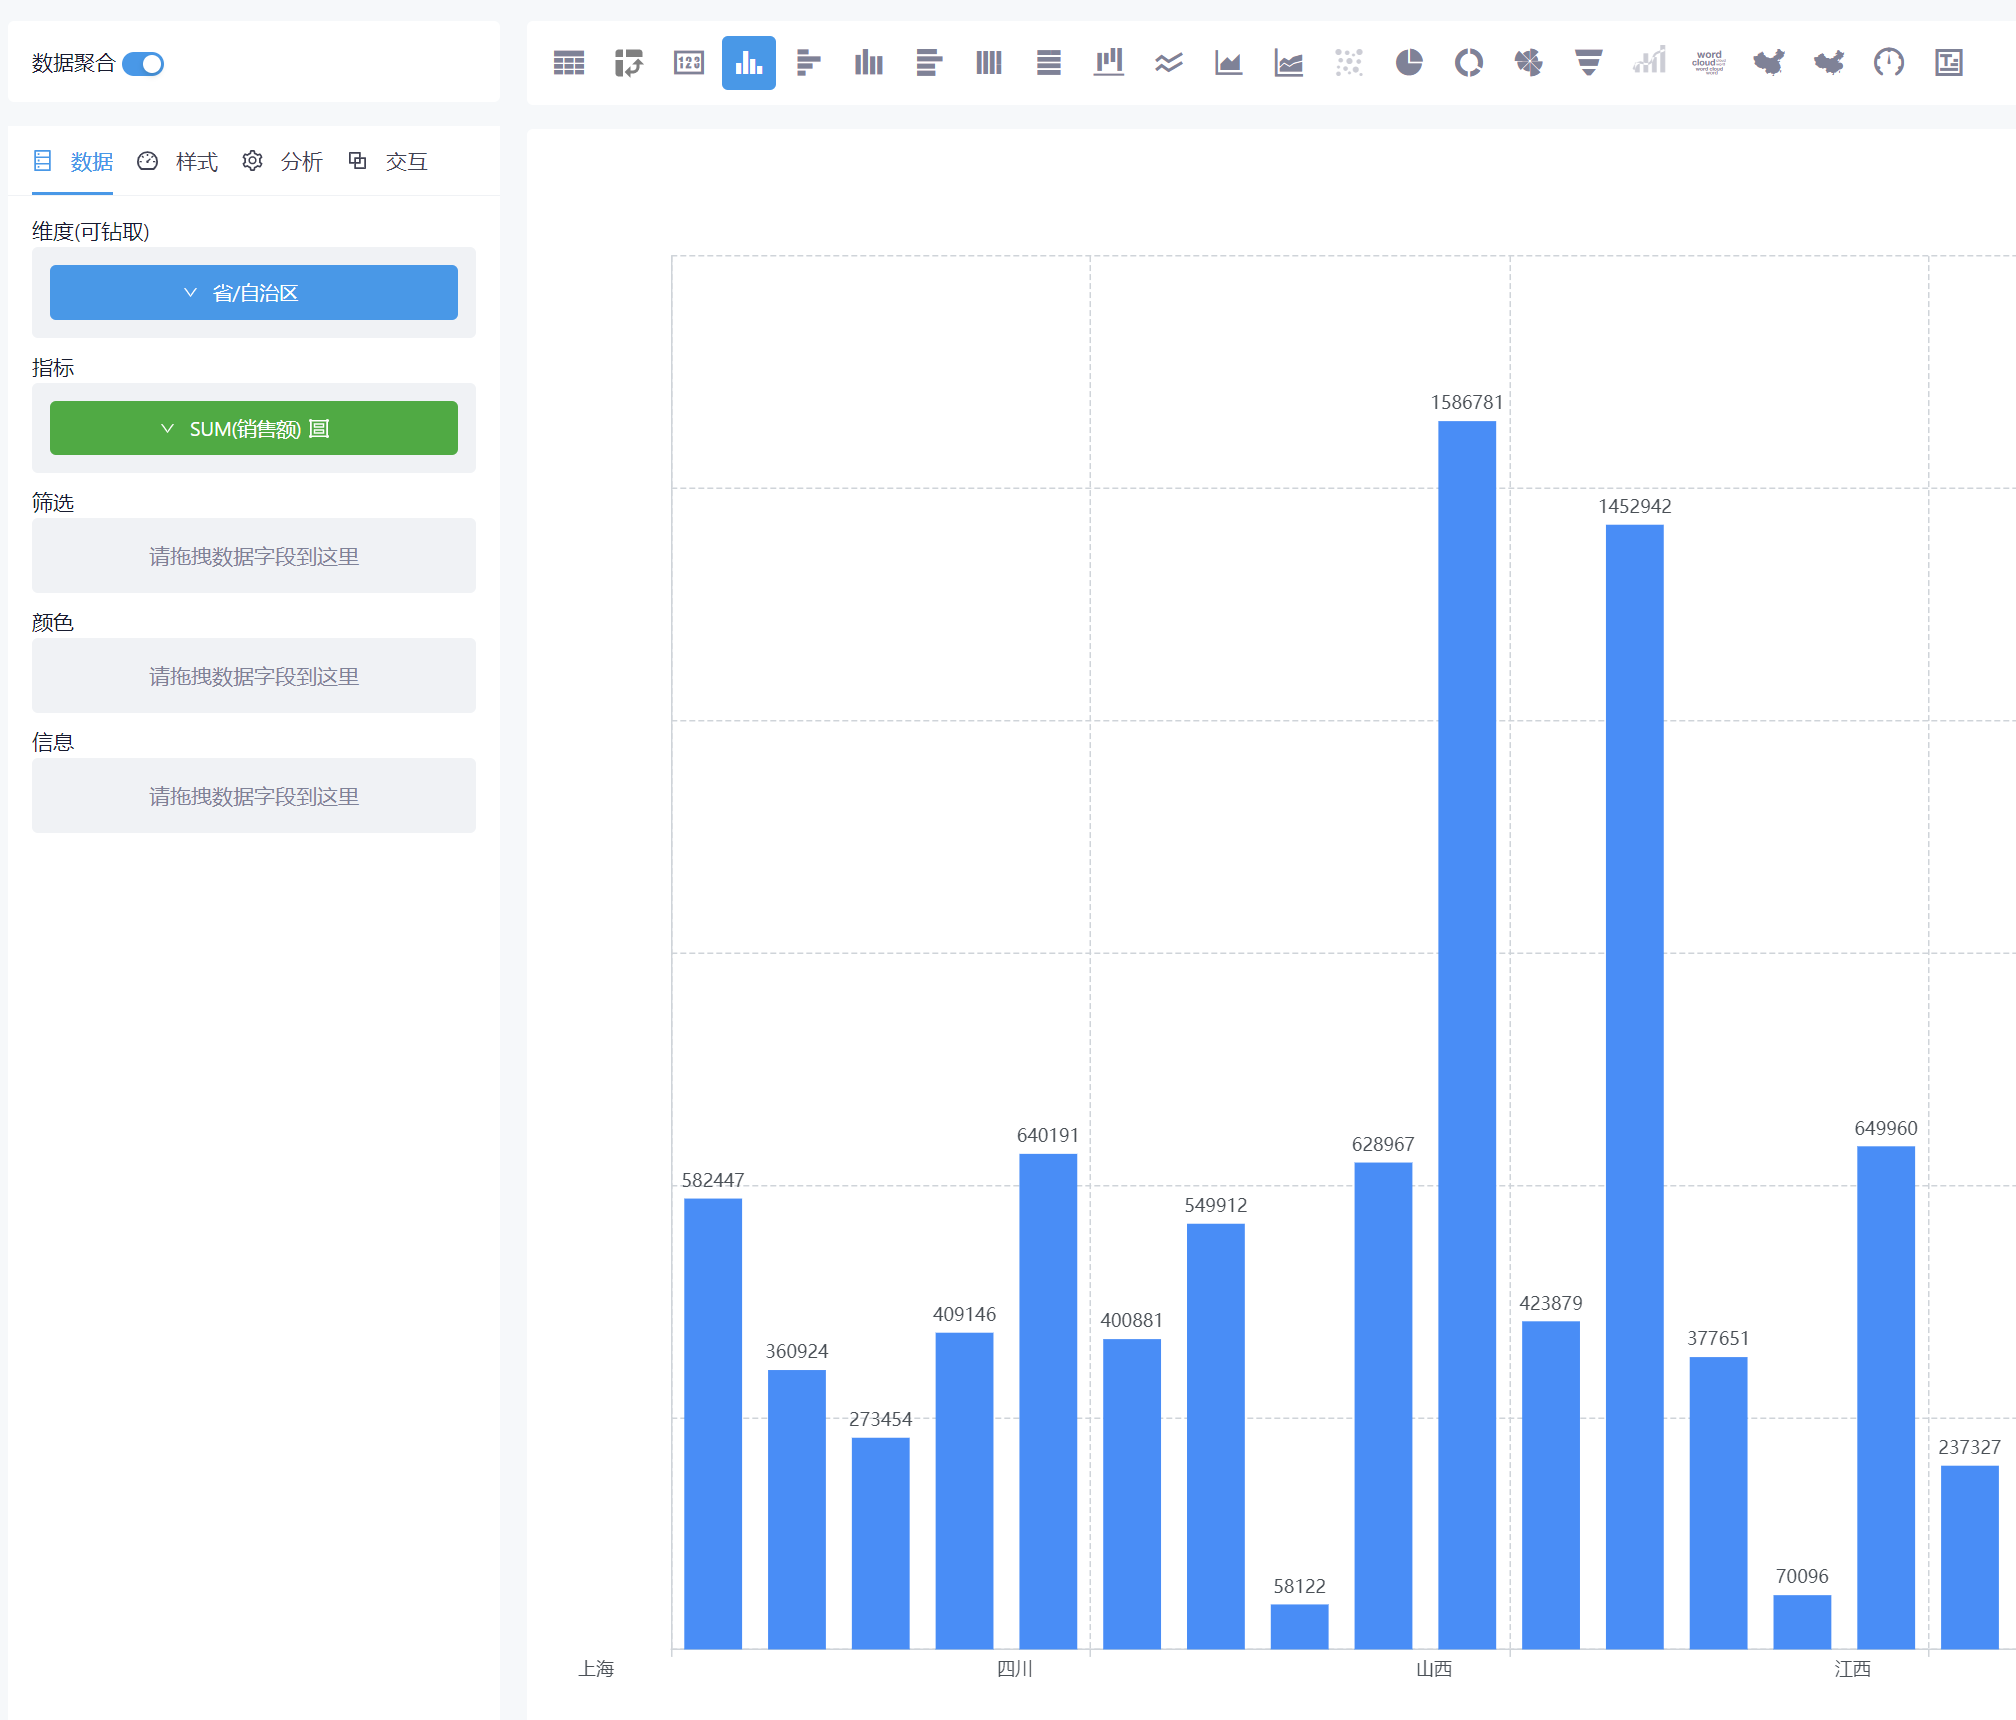Select the table chart type icon
Screen dimensions: 2016x1720
click(569, 63)
